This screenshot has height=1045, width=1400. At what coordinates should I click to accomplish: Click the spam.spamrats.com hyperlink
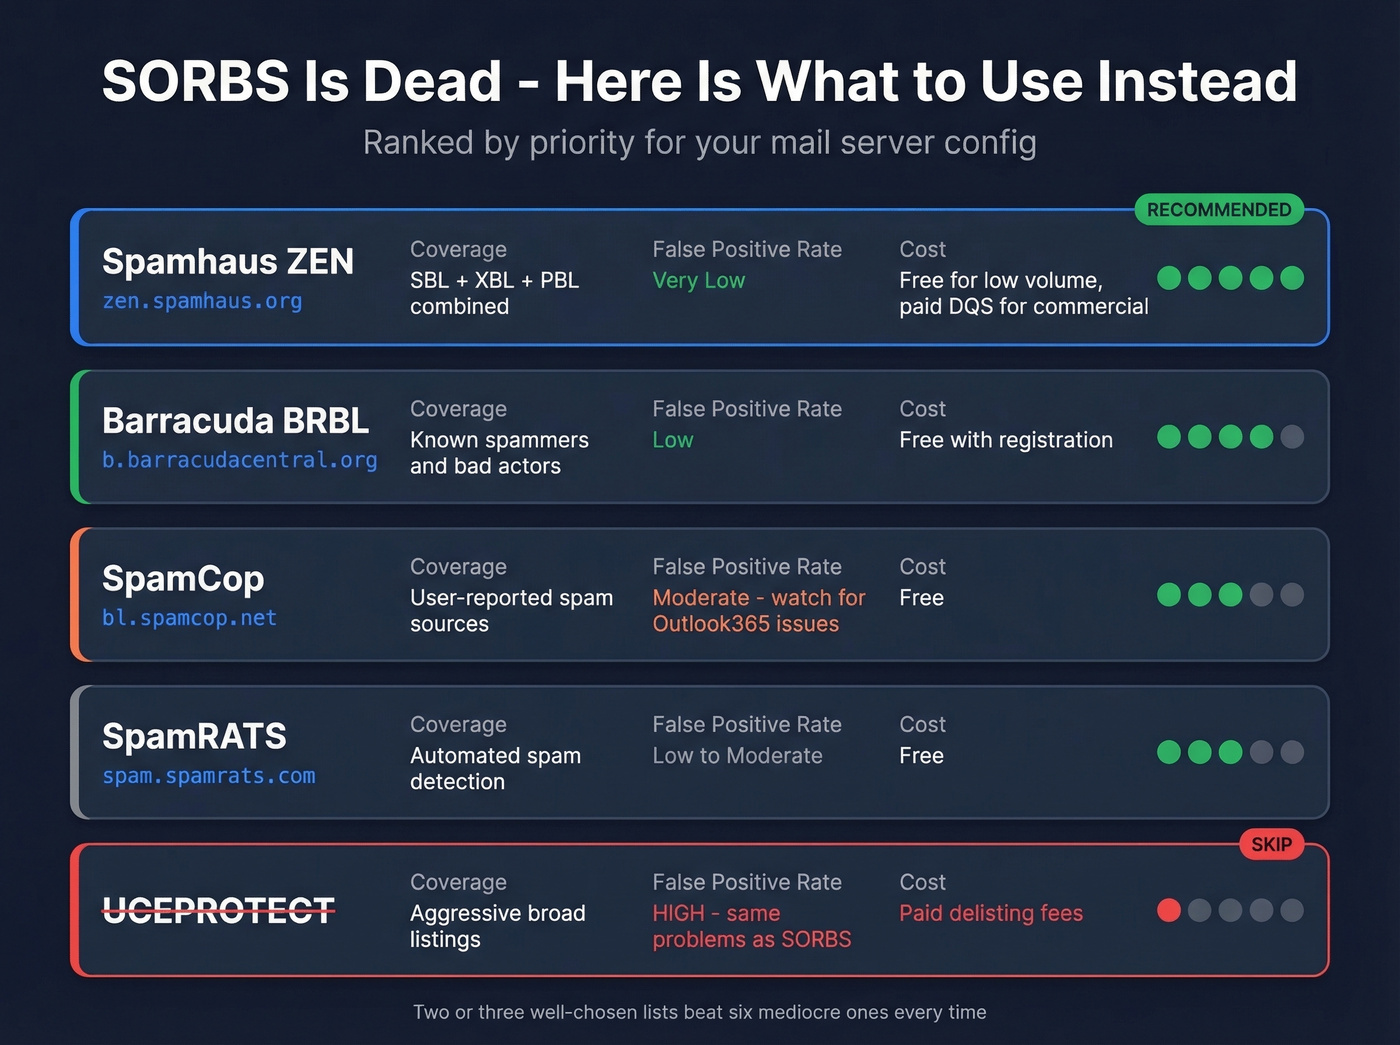208,776
